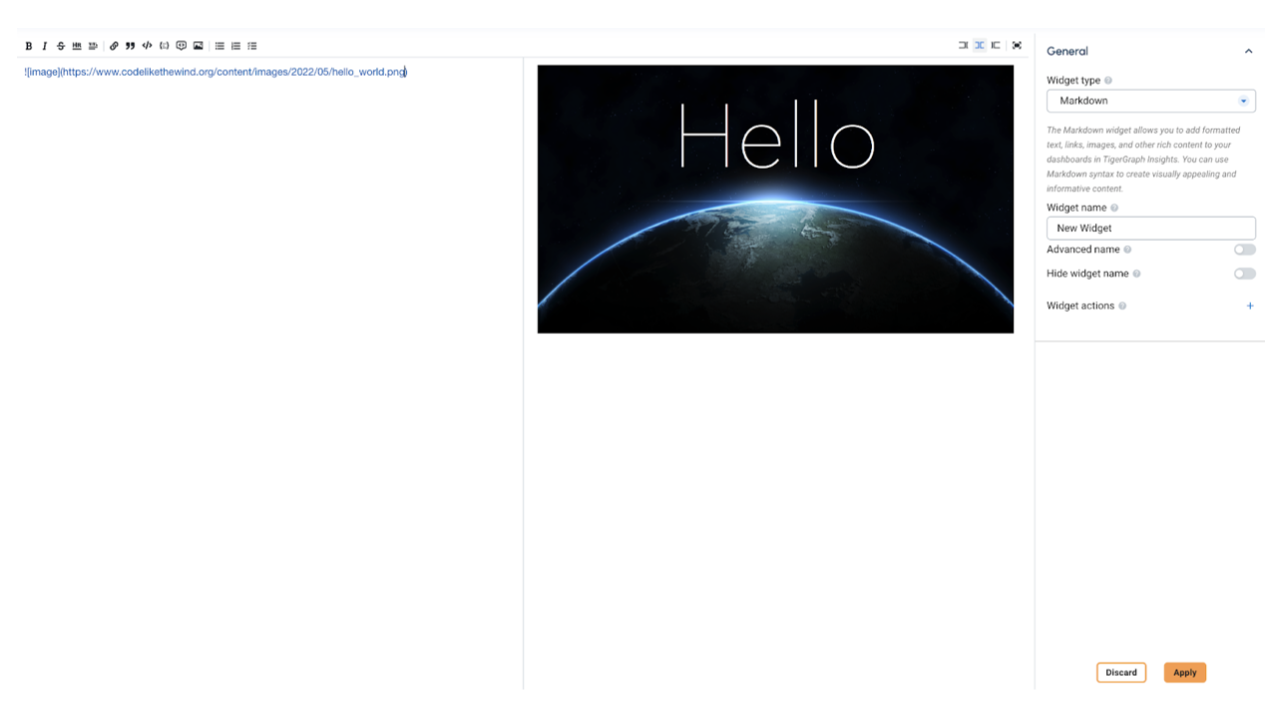Enable the Advanced name toggle
The width and height of the screenshot is (1282, 708).
pyautogui.click(x=1244, y=249)
